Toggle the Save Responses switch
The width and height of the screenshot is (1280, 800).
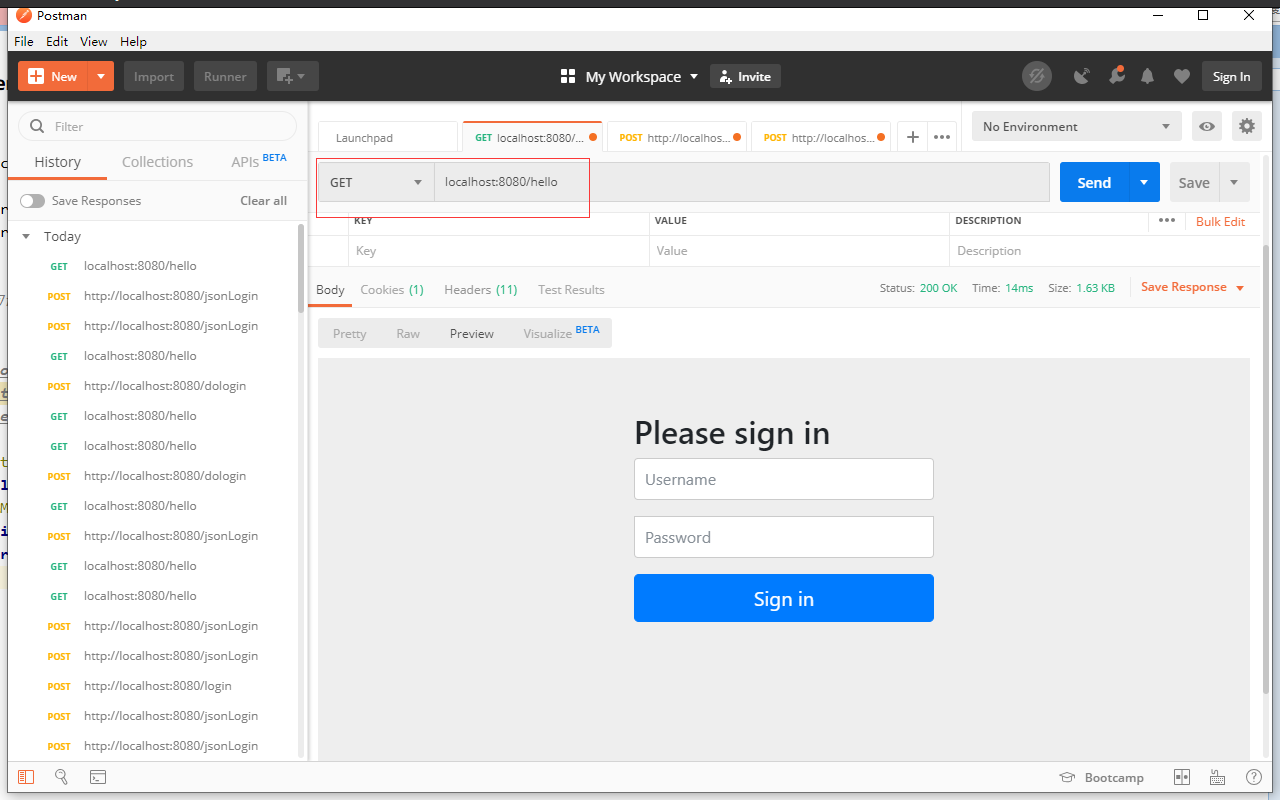point(33,201)
